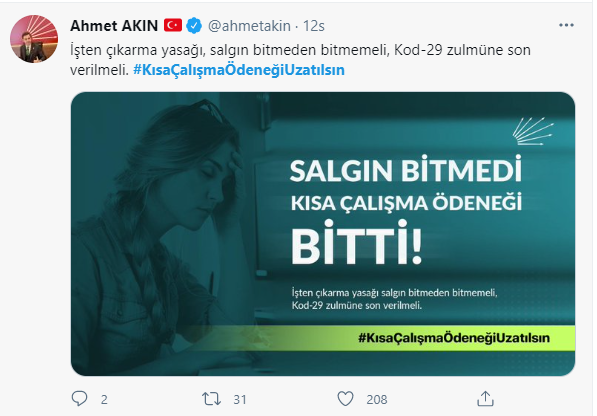Image resolution: width=597 pixels, height=416 pixels.
Task: Click the large BİTTİ! headline in the image
Action: click(x=357, y=243)
